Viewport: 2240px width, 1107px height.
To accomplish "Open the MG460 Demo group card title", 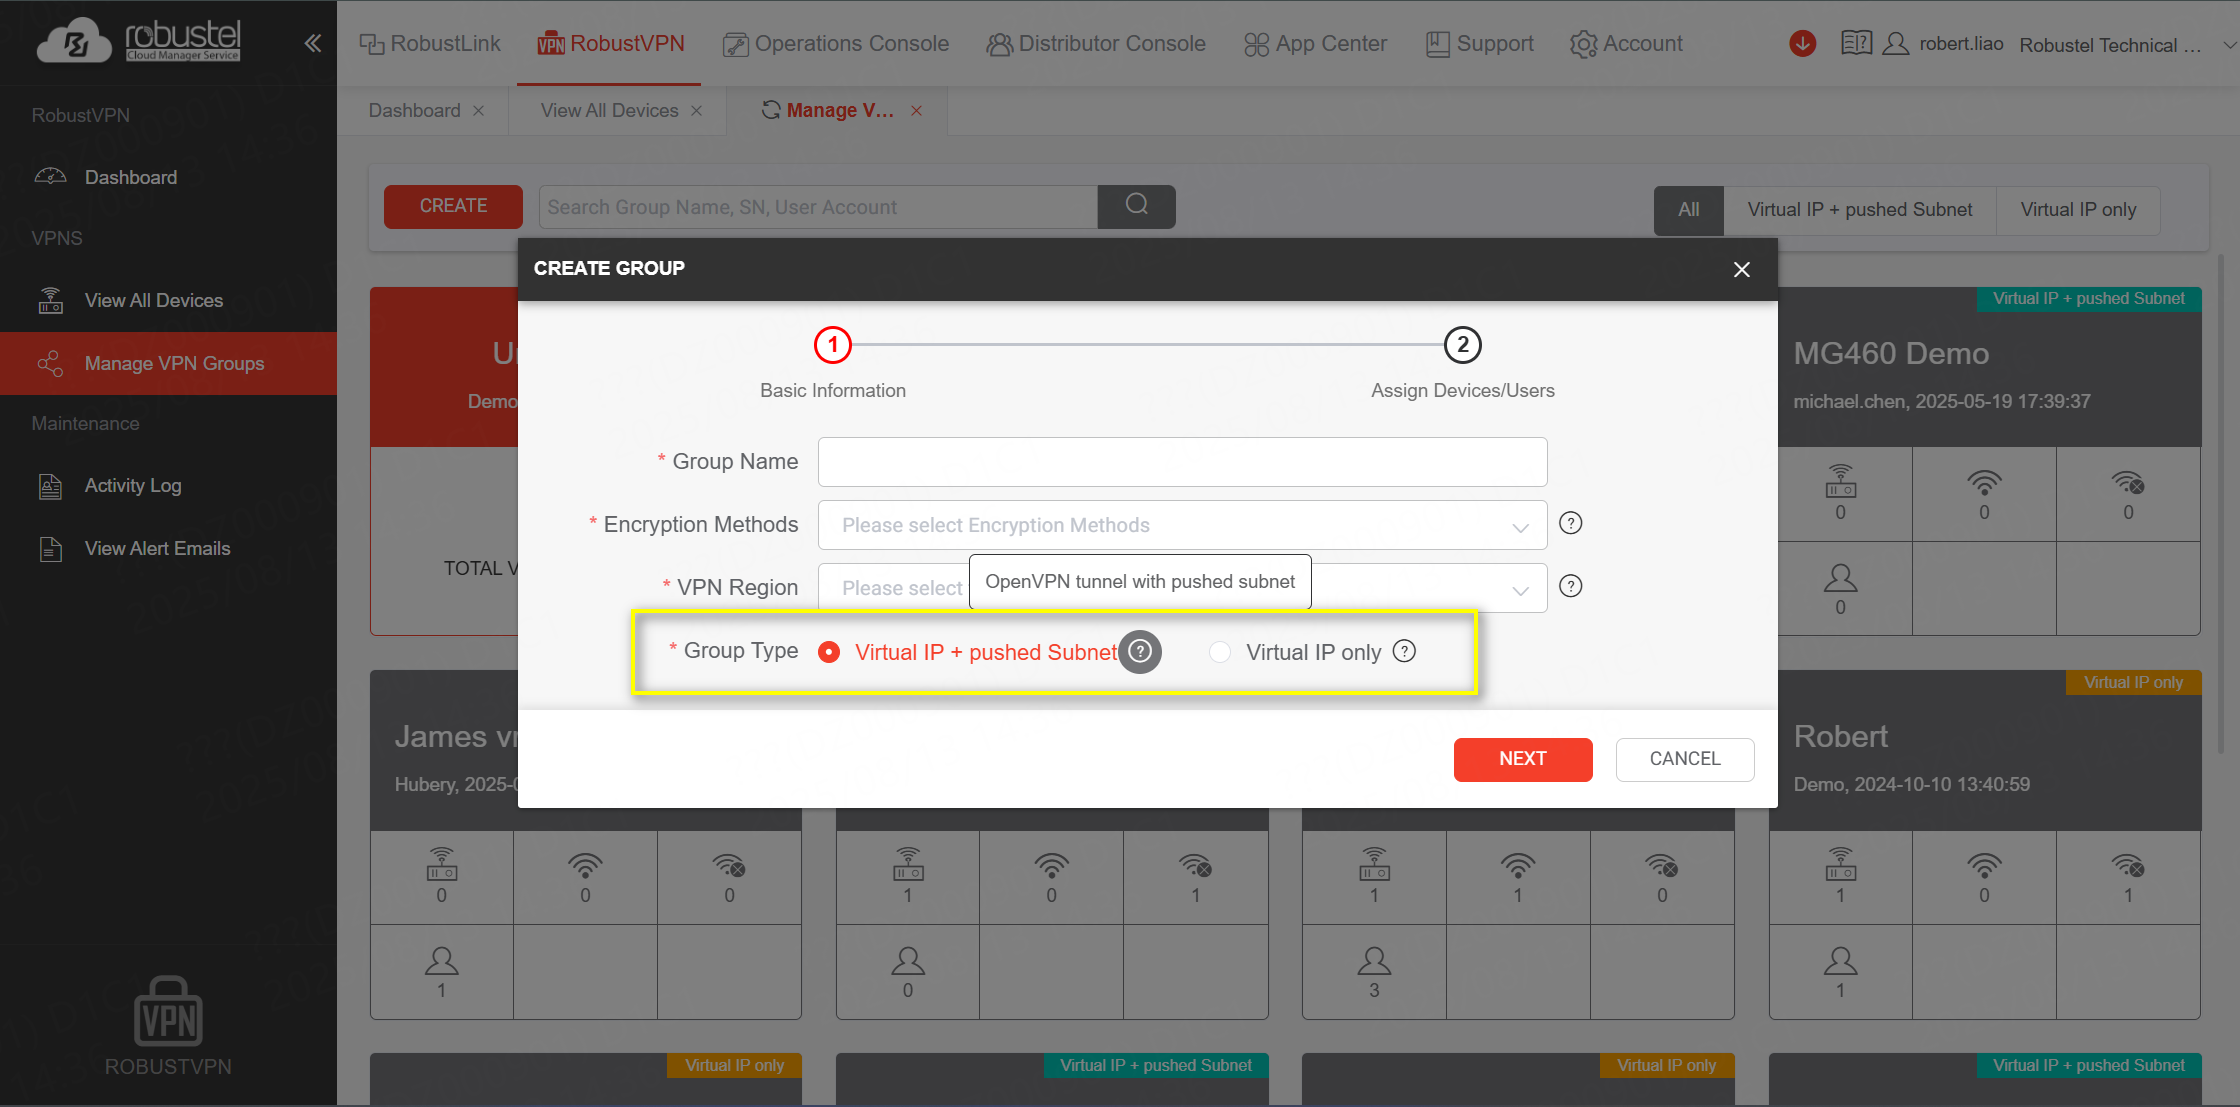I will click(x=1891, y=353).
